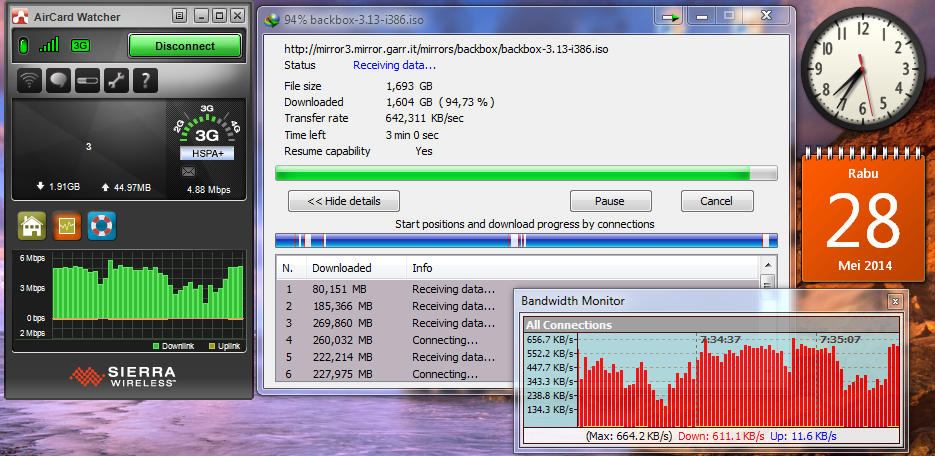The image size is (935, 456).
Task: Click the AirCard Watcher menu icon in title bar
Action: click(x=180, y=16)
